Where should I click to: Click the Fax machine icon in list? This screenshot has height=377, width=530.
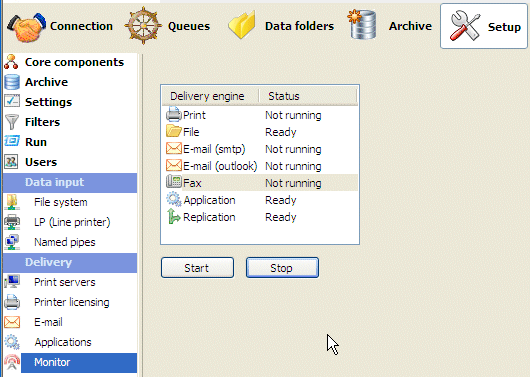click(174, 182)
